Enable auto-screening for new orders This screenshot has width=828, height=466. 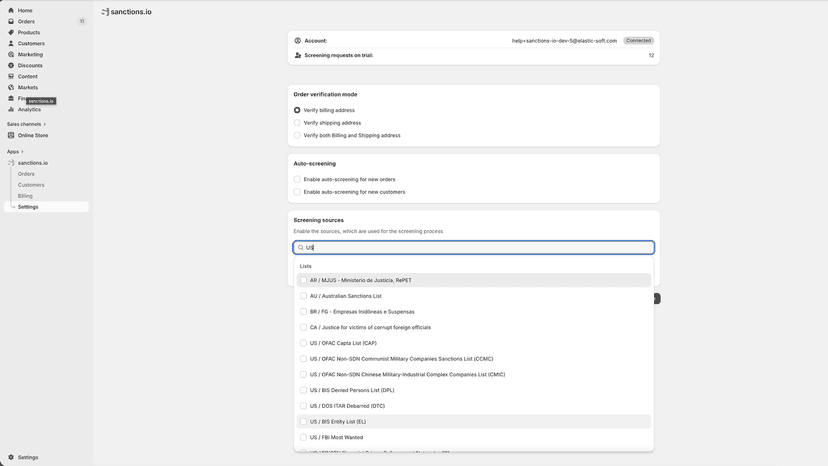click(297, 180)
